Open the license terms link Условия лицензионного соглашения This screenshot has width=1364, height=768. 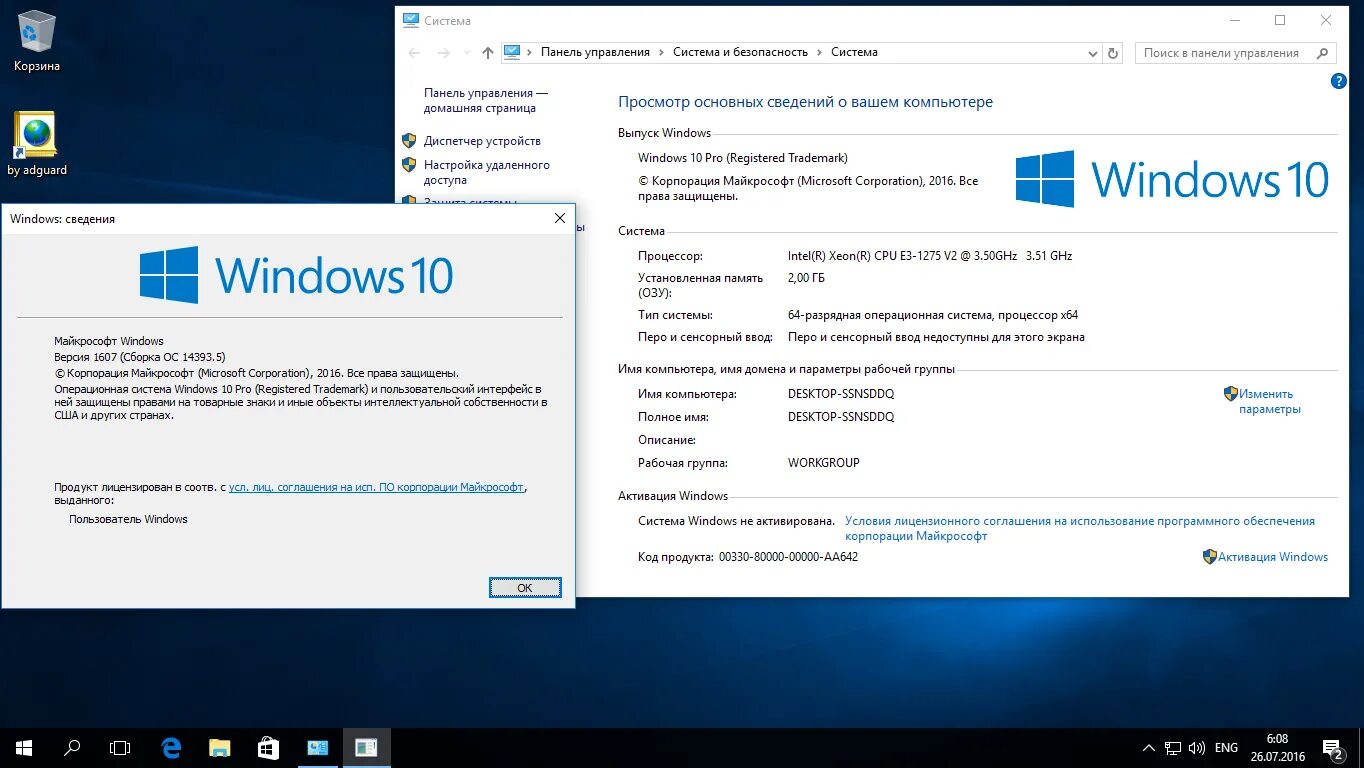(1080, 528)
